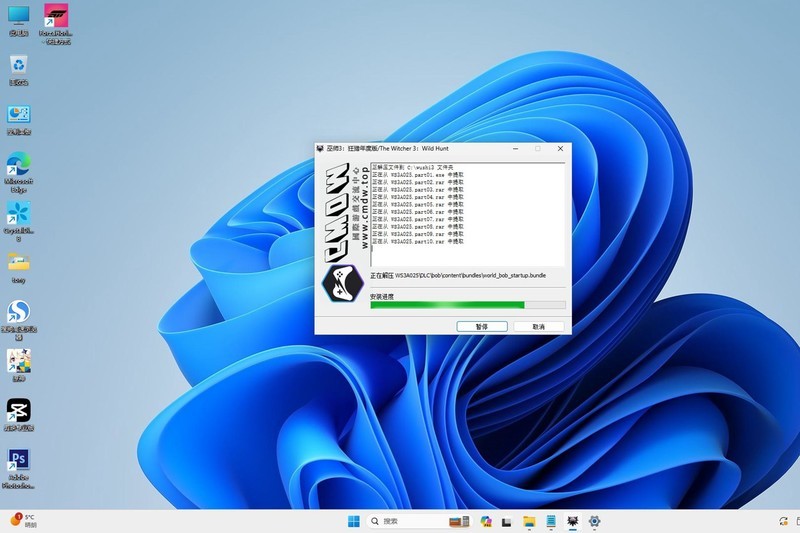800x533 pixels.
Task: Open the anime character desktop shortcut
Action: [18, 365]
